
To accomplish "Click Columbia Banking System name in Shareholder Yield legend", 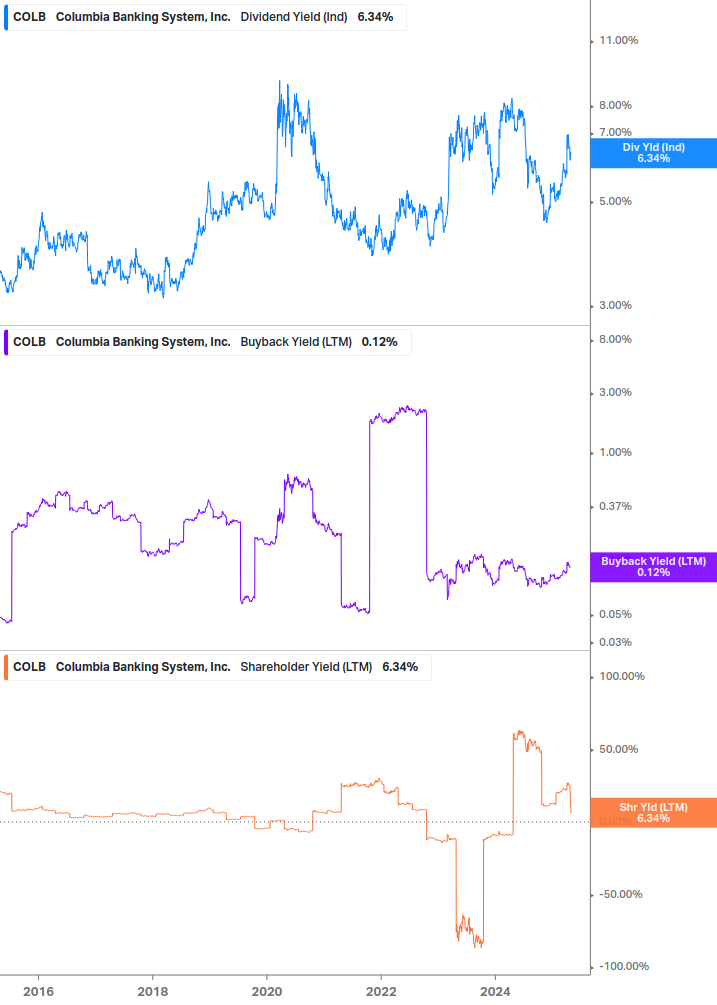I will coord(143,667).
